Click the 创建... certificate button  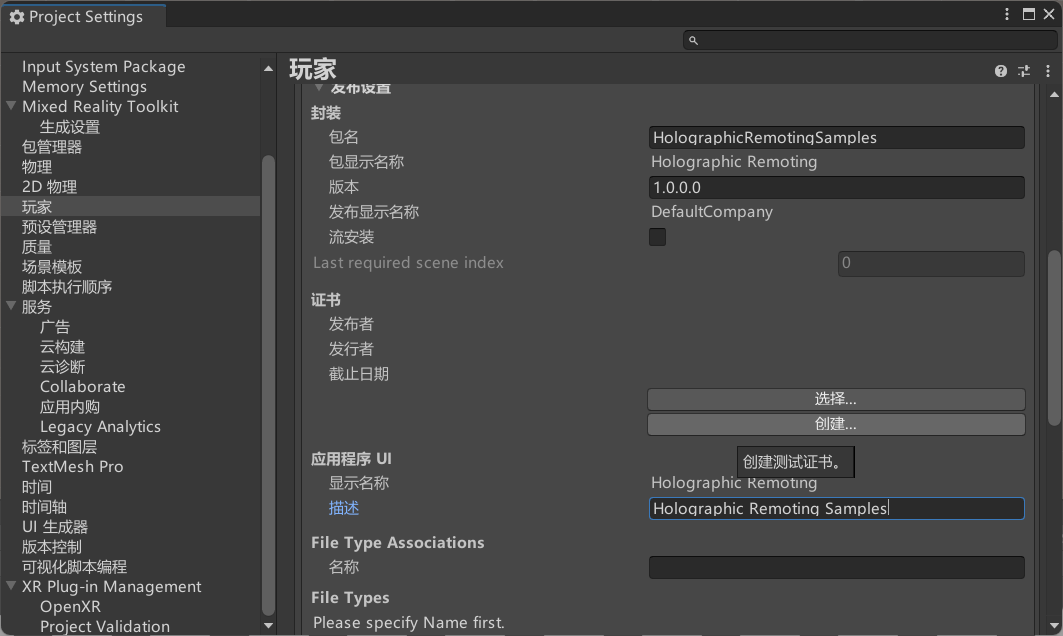[x=836, y=424]
